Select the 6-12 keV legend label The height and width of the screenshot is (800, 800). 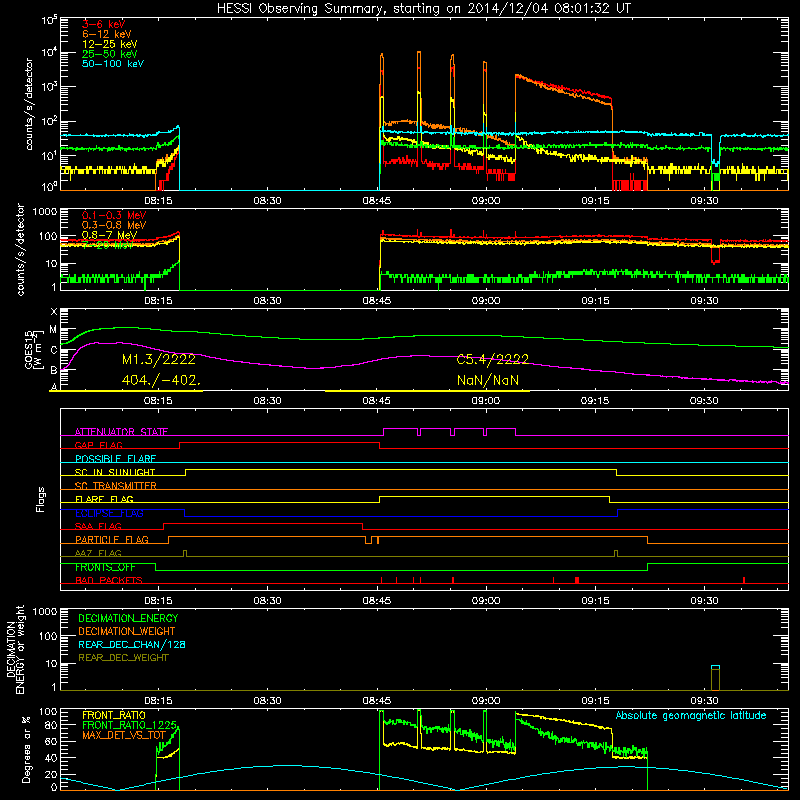click(x=106, y=34)
